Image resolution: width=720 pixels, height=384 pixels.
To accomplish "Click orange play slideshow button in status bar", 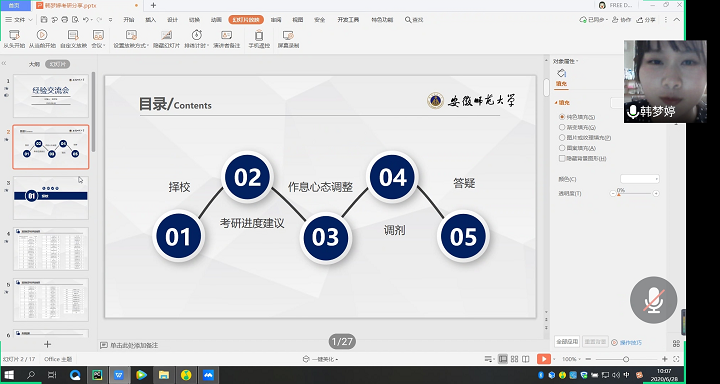I will [x=543, y=359].
